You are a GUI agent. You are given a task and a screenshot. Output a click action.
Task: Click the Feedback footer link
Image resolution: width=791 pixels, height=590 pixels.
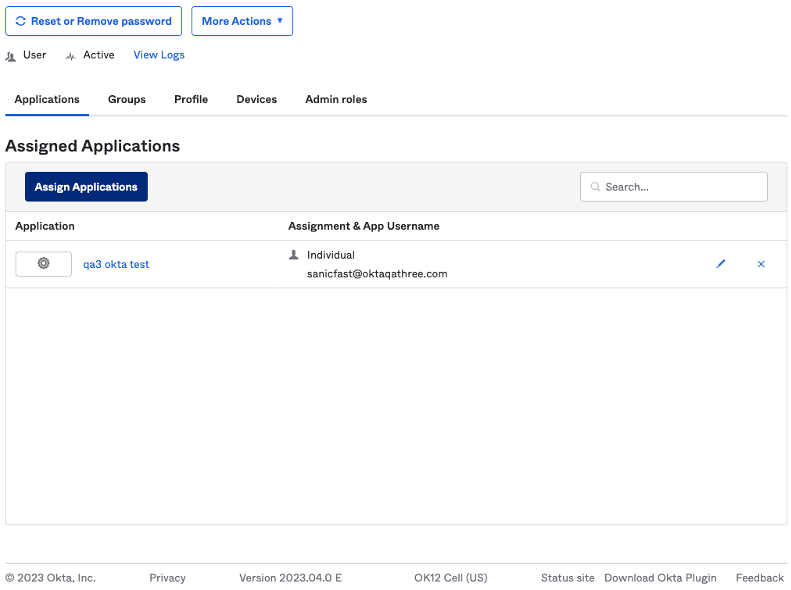759,578
